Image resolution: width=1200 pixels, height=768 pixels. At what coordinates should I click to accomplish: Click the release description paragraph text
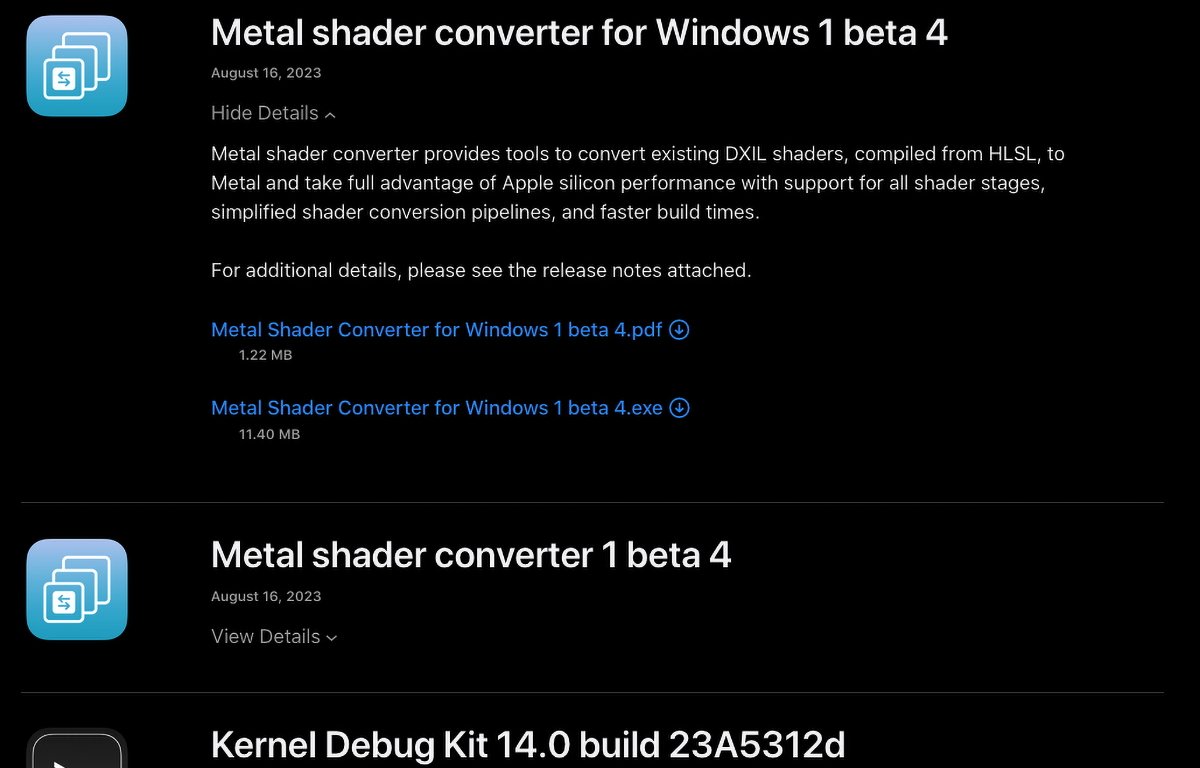pyautogui.click(x=600, y=183)
